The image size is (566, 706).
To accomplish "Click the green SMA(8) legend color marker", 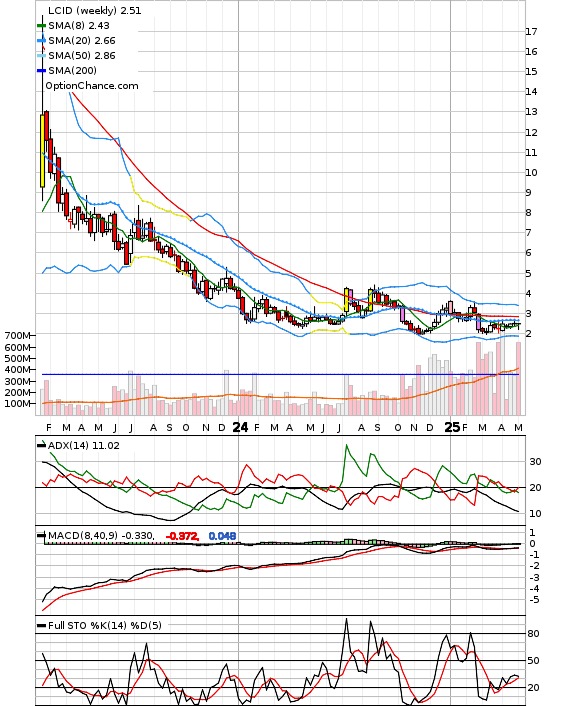I will coord(41,26).
